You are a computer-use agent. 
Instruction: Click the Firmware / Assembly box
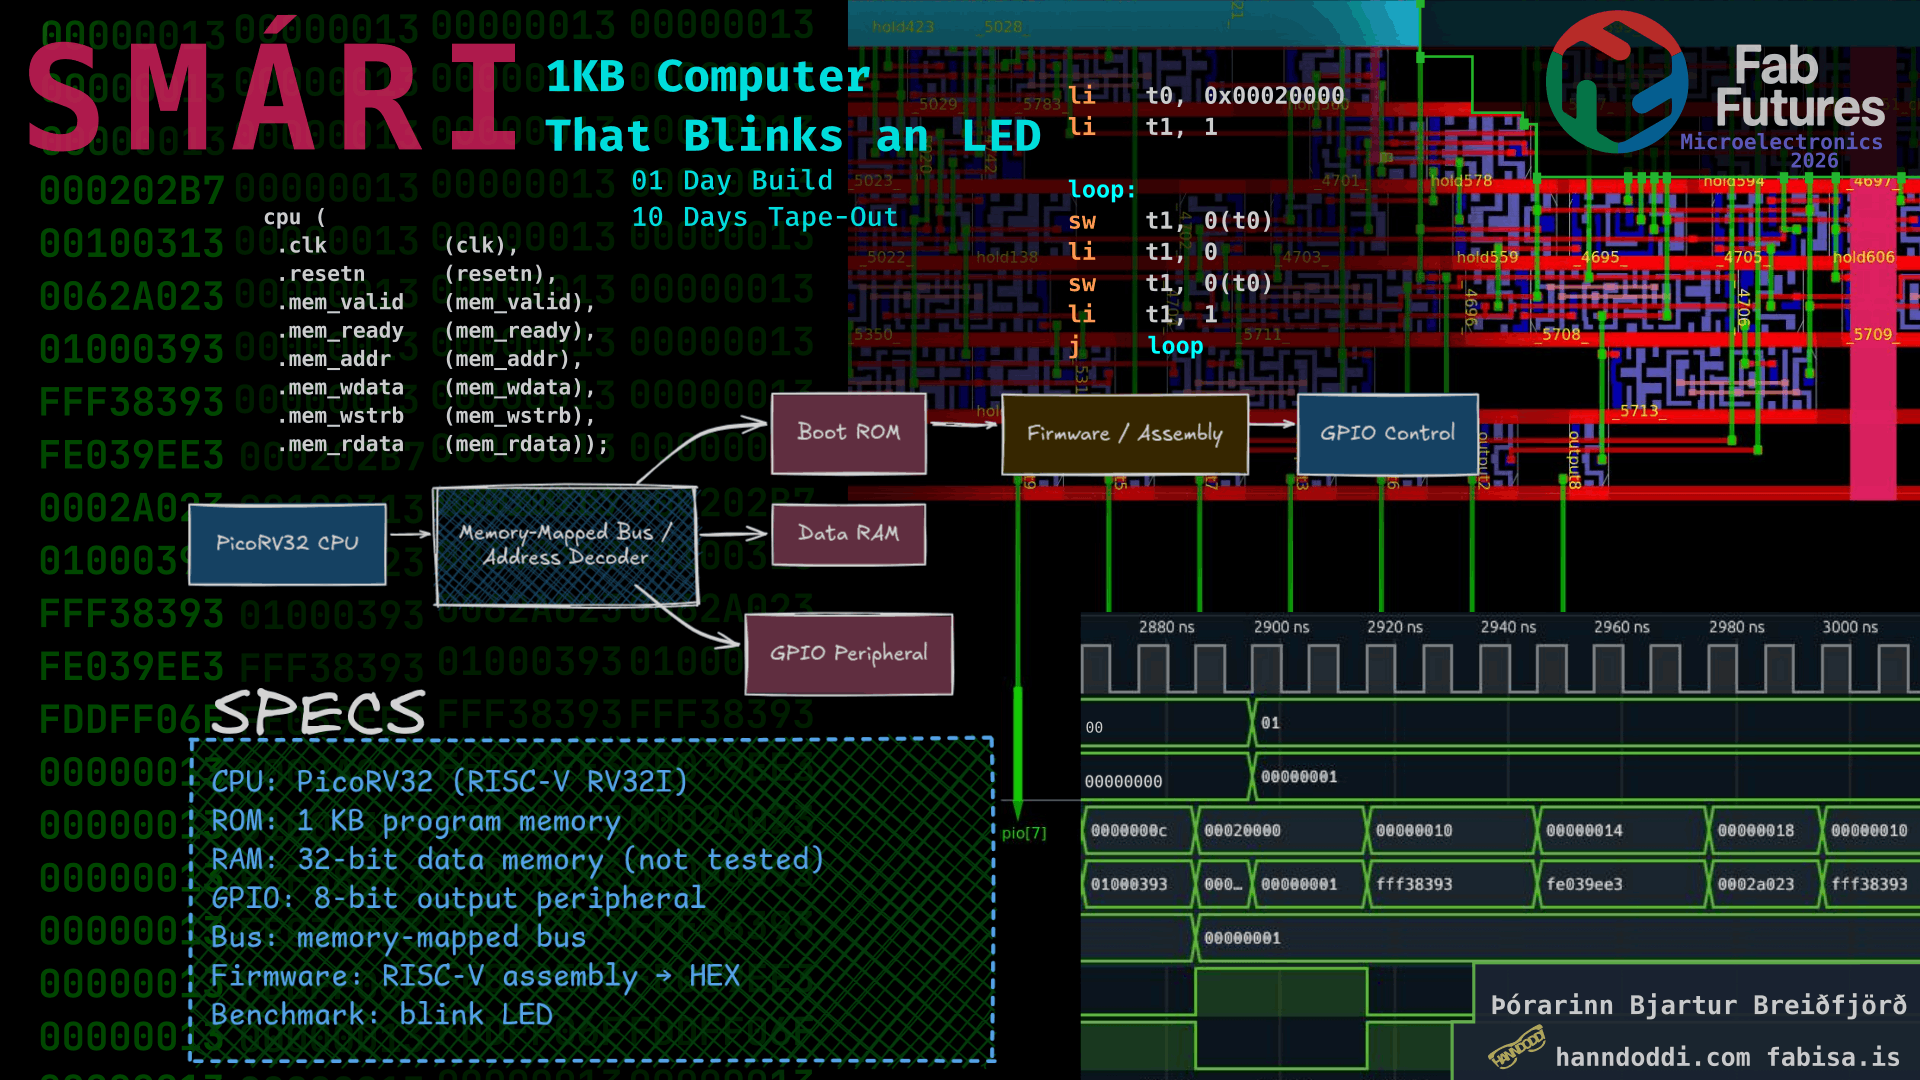point(1124,434)
